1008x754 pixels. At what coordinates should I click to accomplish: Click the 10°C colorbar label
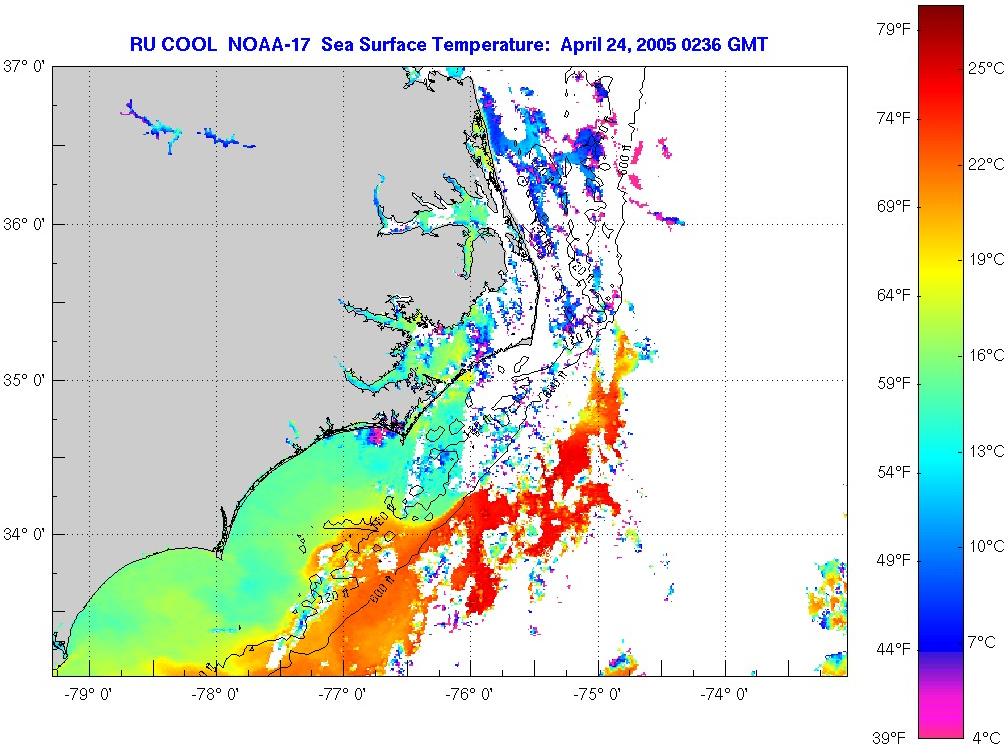[986, 546]
